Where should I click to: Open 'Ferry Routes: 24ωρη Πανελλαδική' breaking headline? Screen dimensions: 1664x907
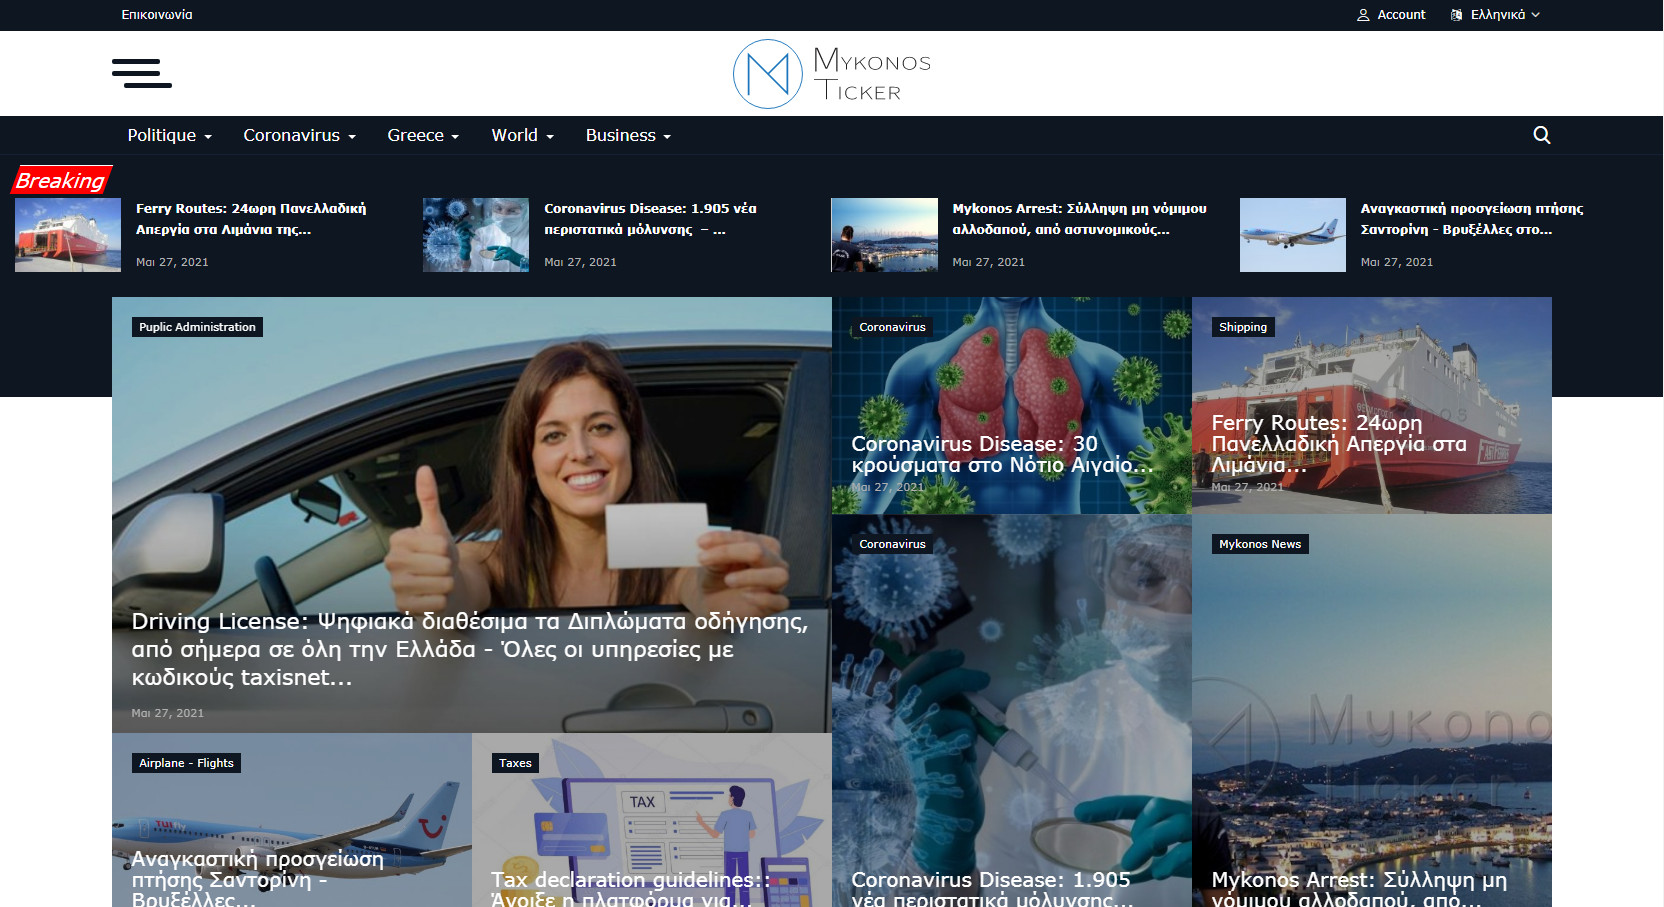[x=251, y=219]
